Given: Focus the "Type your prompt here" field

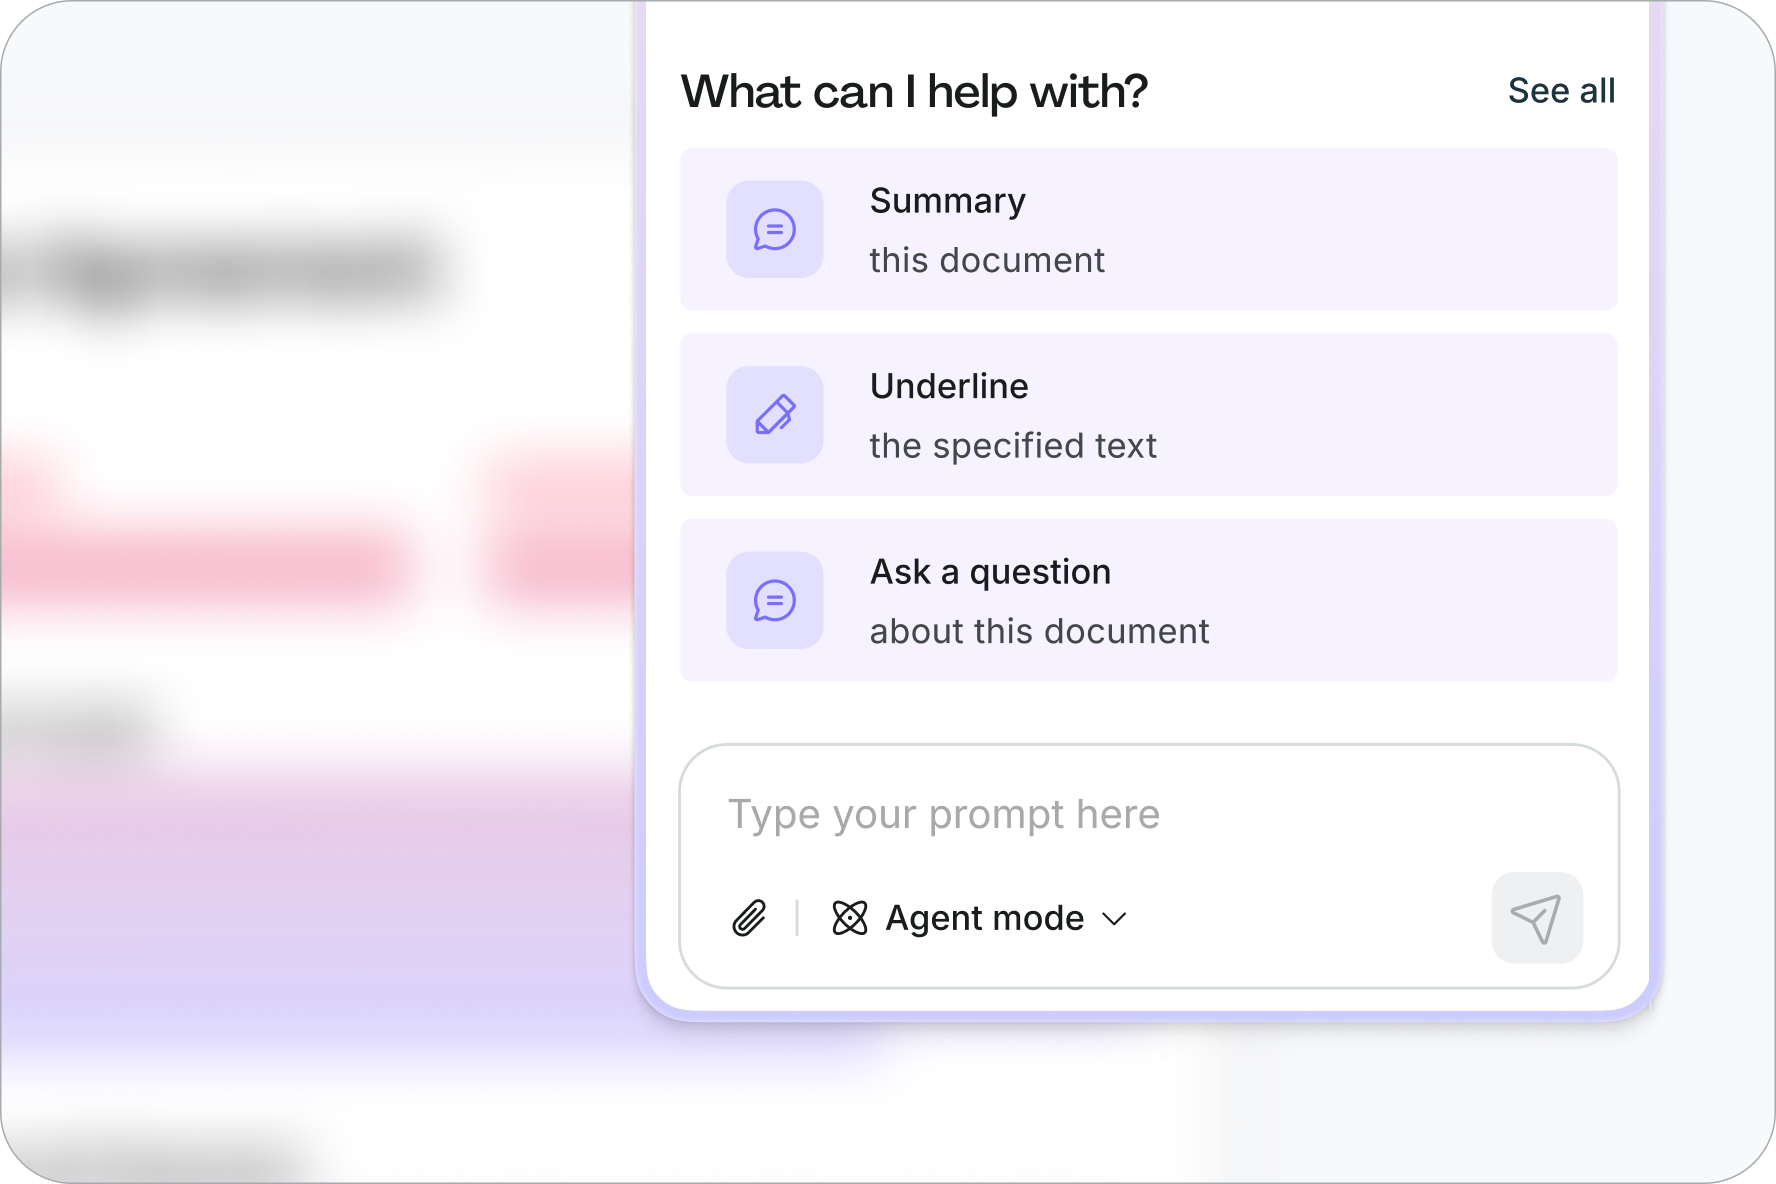Looking at the screenshot, I should coord(1100,815).
